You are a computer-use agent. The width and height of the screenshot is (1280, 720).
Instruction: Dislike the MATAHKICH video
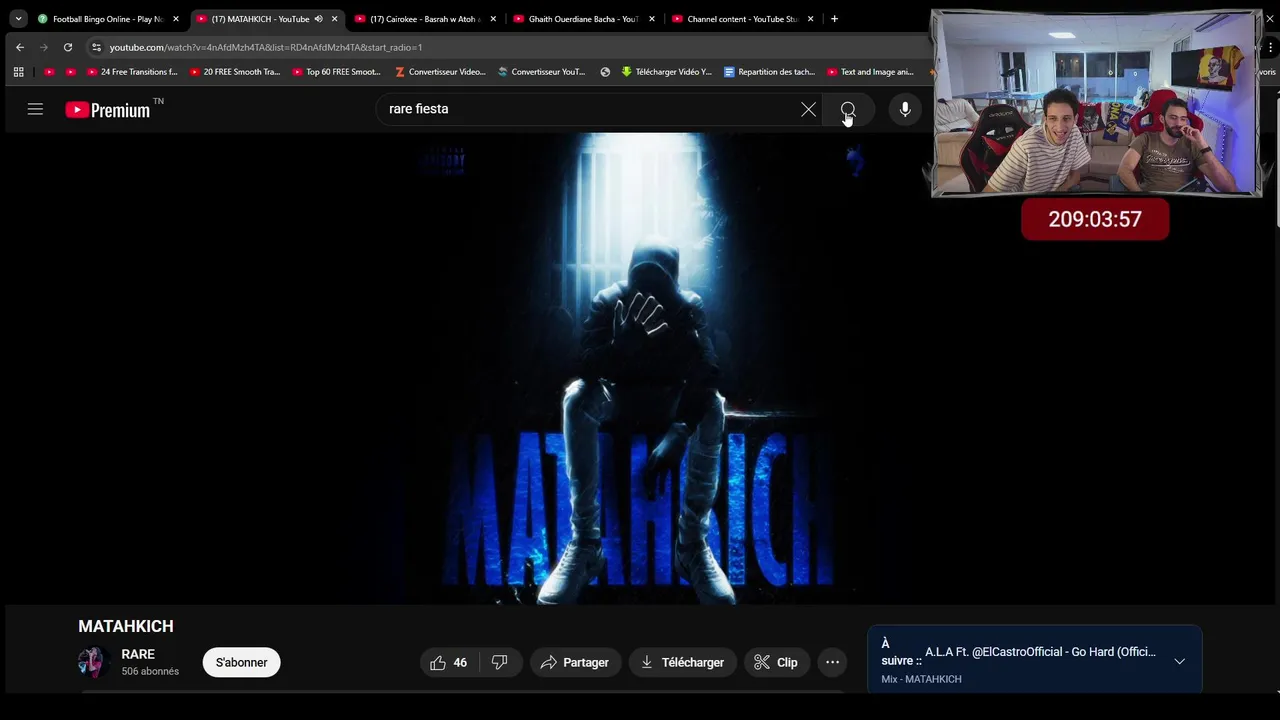[500, 662]
